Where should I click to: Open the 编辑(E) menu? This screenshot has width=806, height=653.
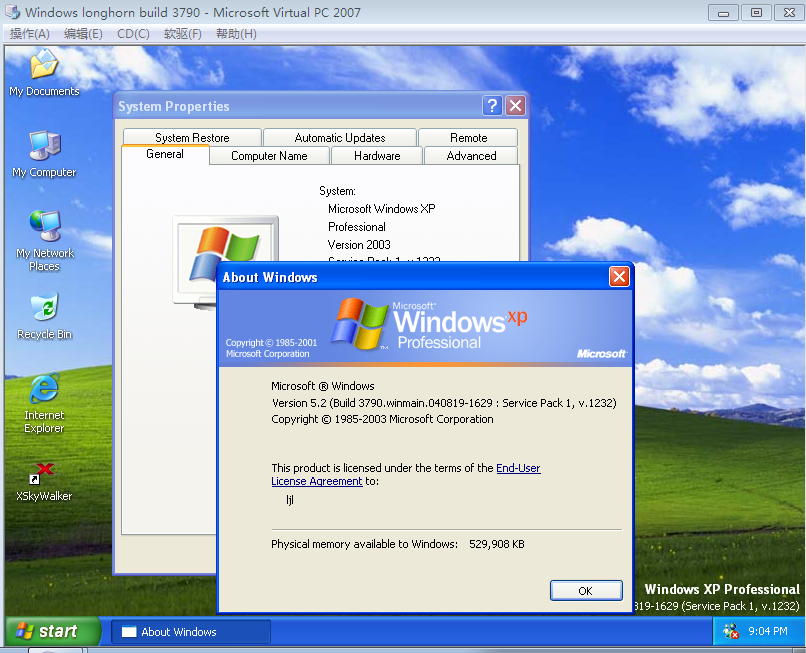tap(83, 34)
